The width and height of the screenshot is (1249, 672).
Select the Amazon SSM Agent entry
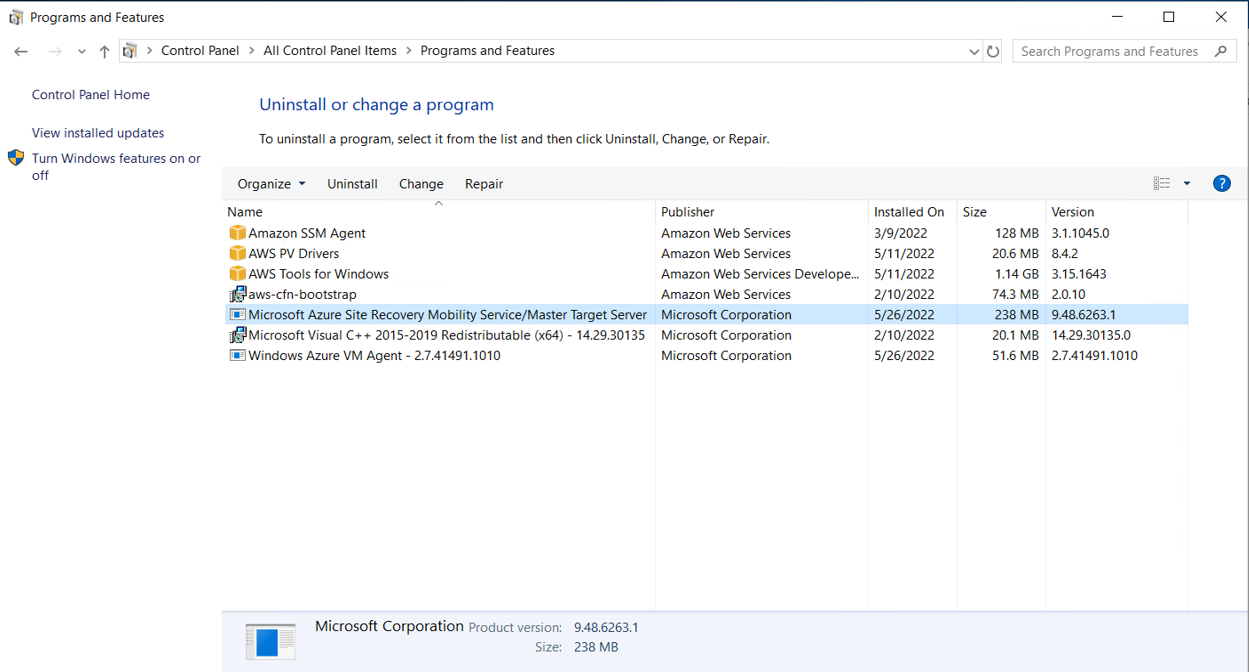click(x=307, y=233)
